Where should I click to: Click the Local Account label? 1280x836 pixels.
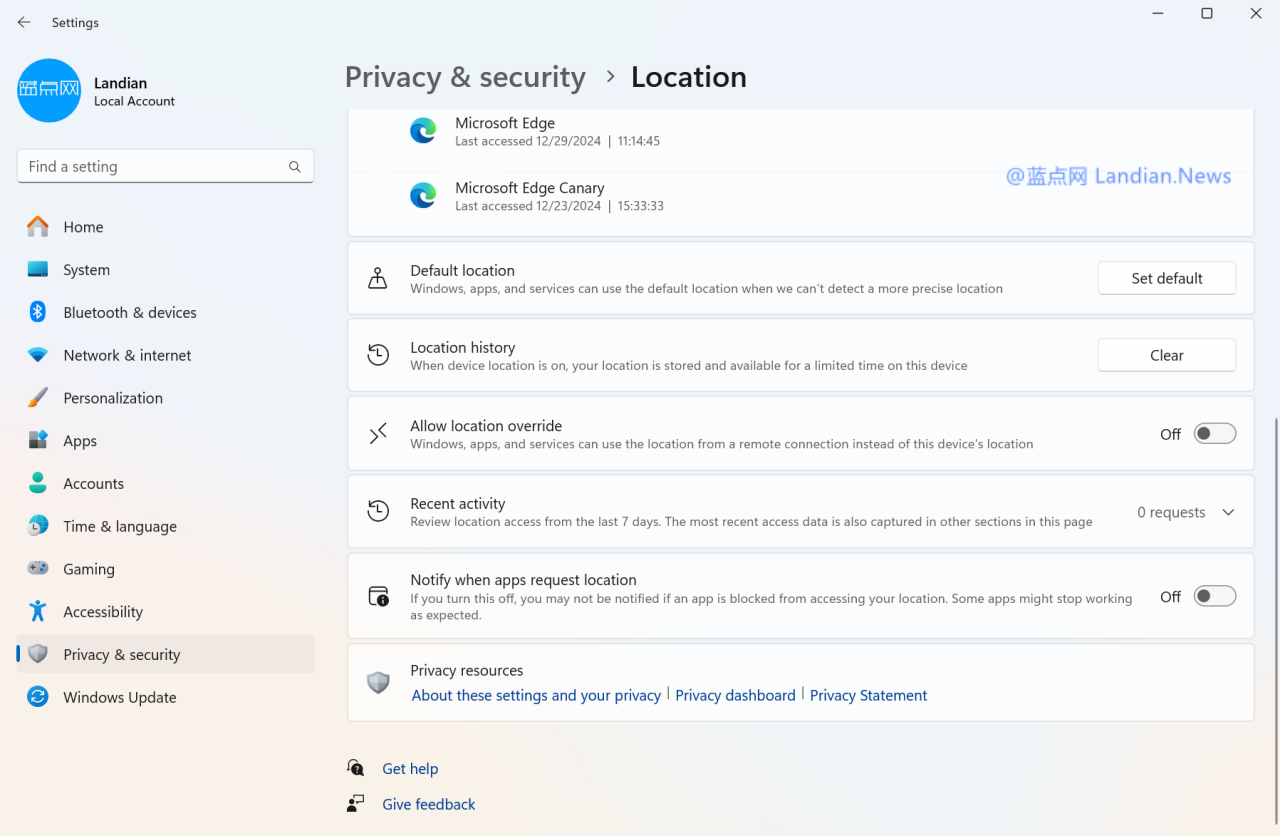click(134, 101)
